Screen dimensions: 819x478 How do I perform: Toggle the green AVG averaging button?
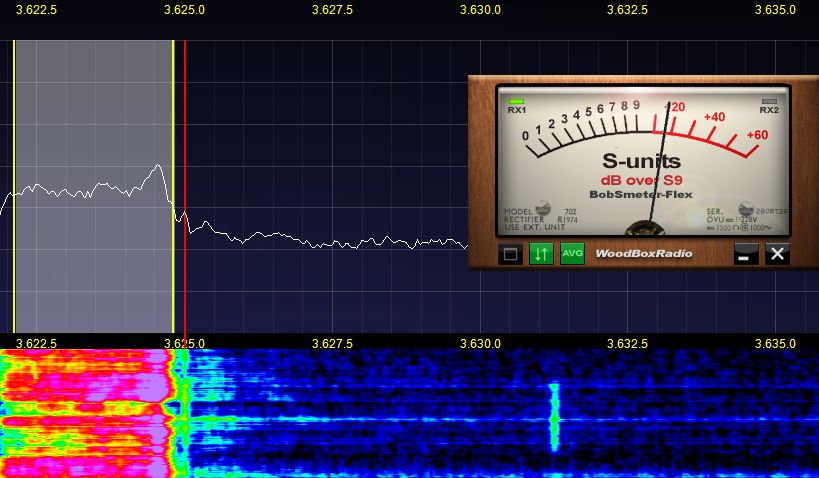(572, 253)
